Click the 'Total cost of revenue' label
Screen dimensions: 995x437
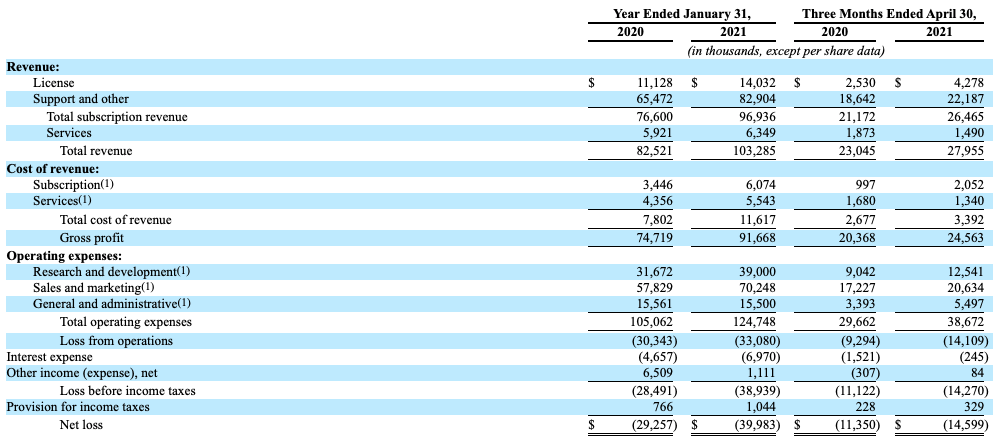click(115, 220)
